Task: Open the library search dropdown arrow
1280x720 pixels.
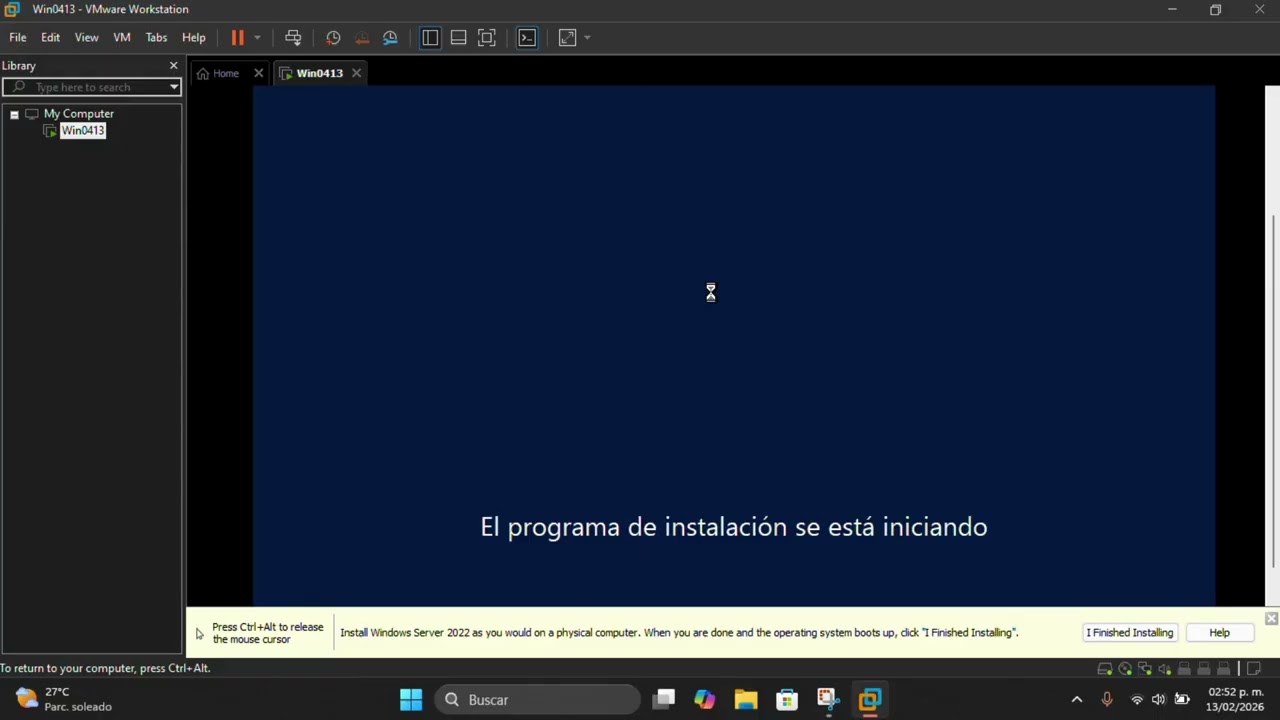Action: pos(174,87)
